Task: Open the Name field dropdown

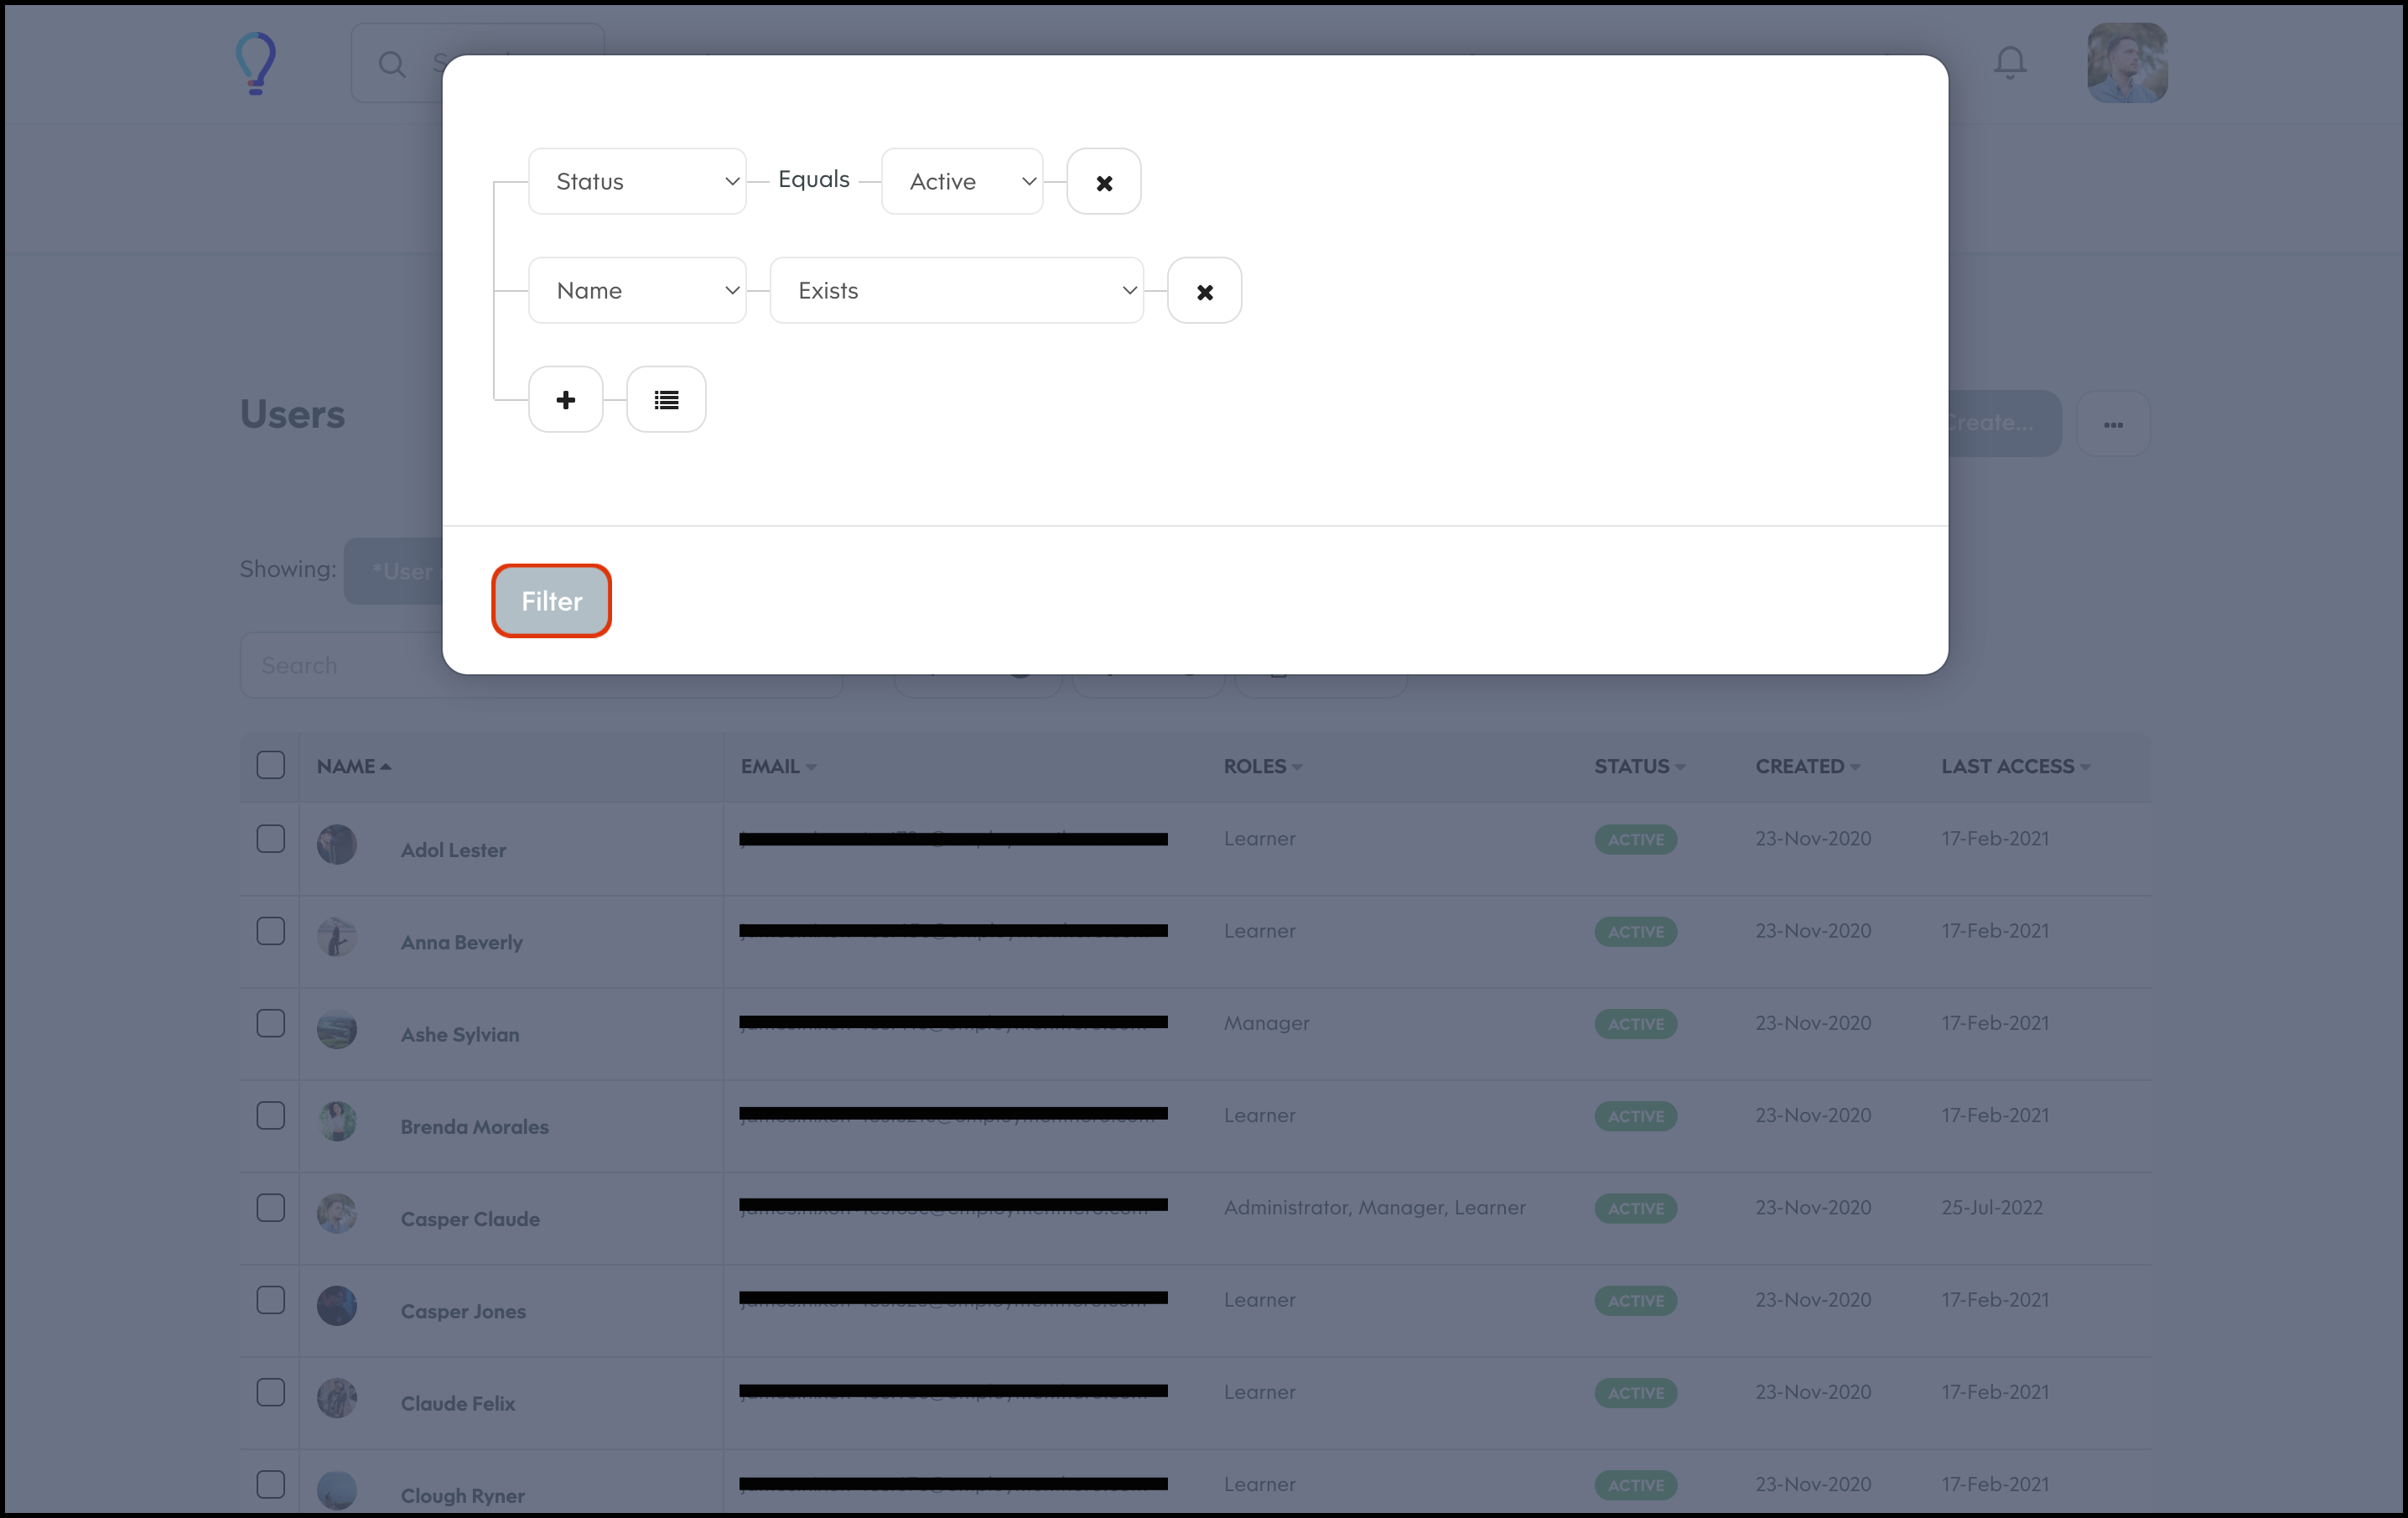Action: point(637,290)
